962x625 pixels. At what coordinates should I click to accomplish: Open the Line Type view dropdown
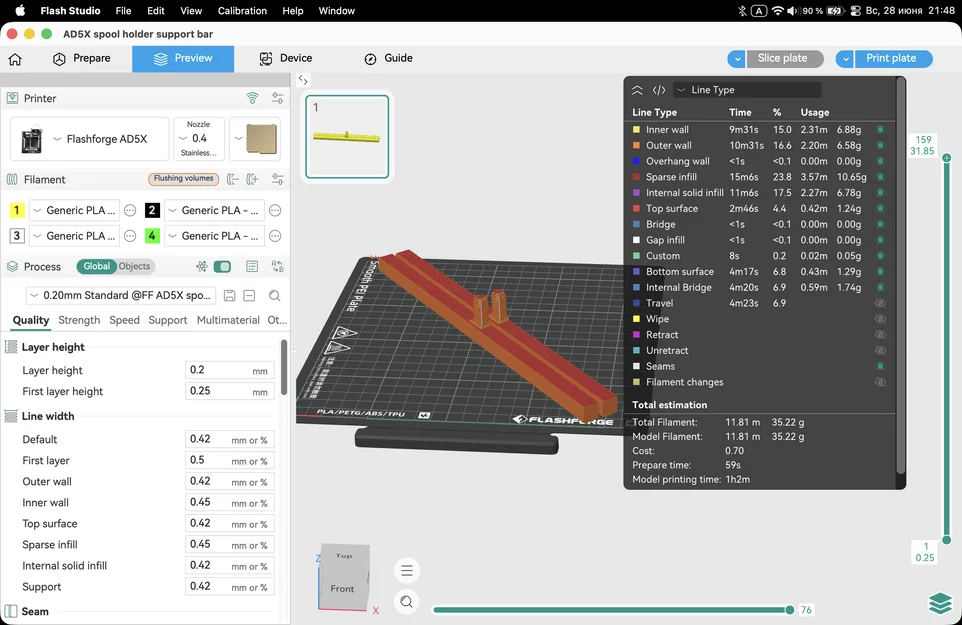coord(747,90)
